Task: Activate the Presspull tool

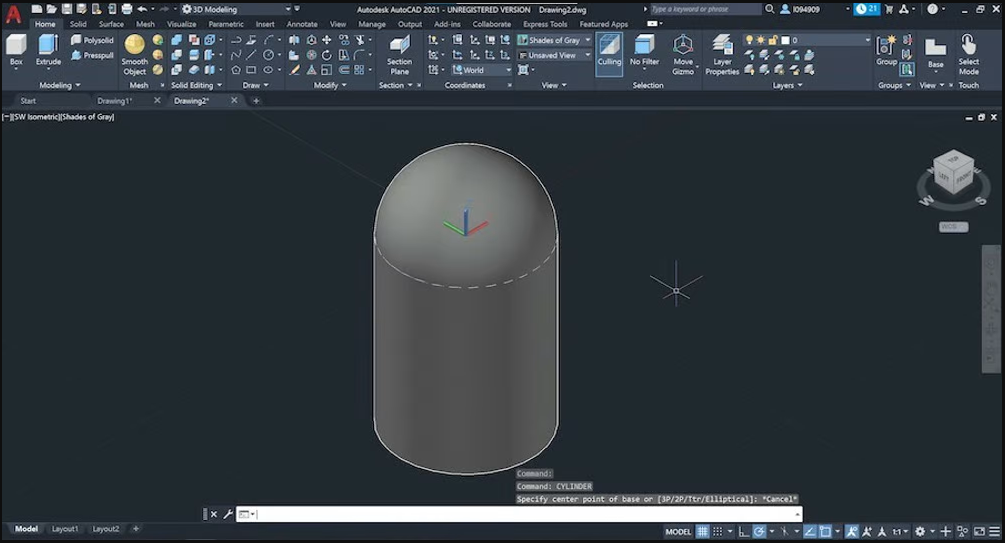Action: click(x=92, y=55)
